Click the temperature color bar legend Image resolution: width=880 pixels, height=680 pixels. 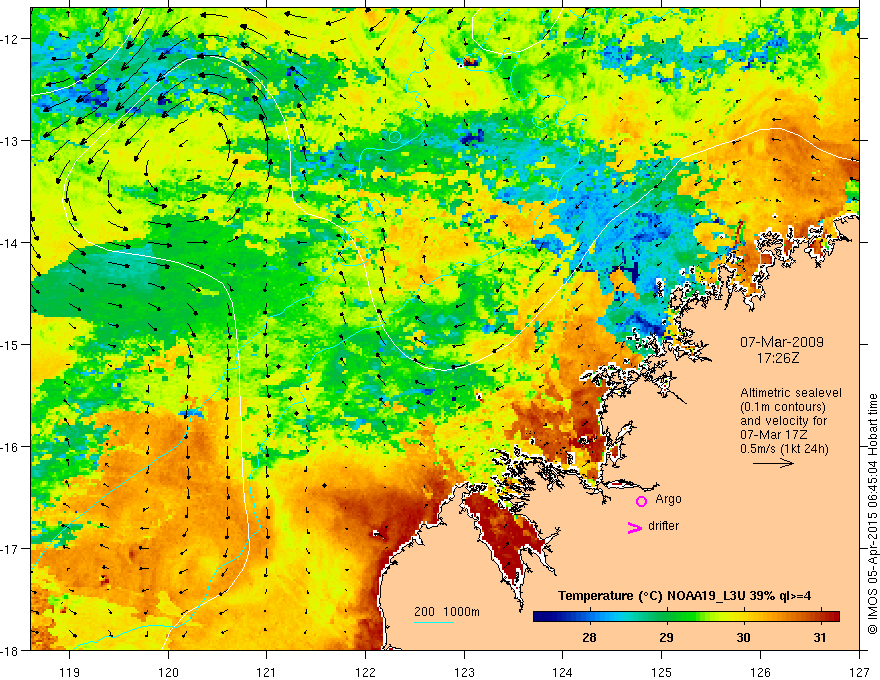686,617
